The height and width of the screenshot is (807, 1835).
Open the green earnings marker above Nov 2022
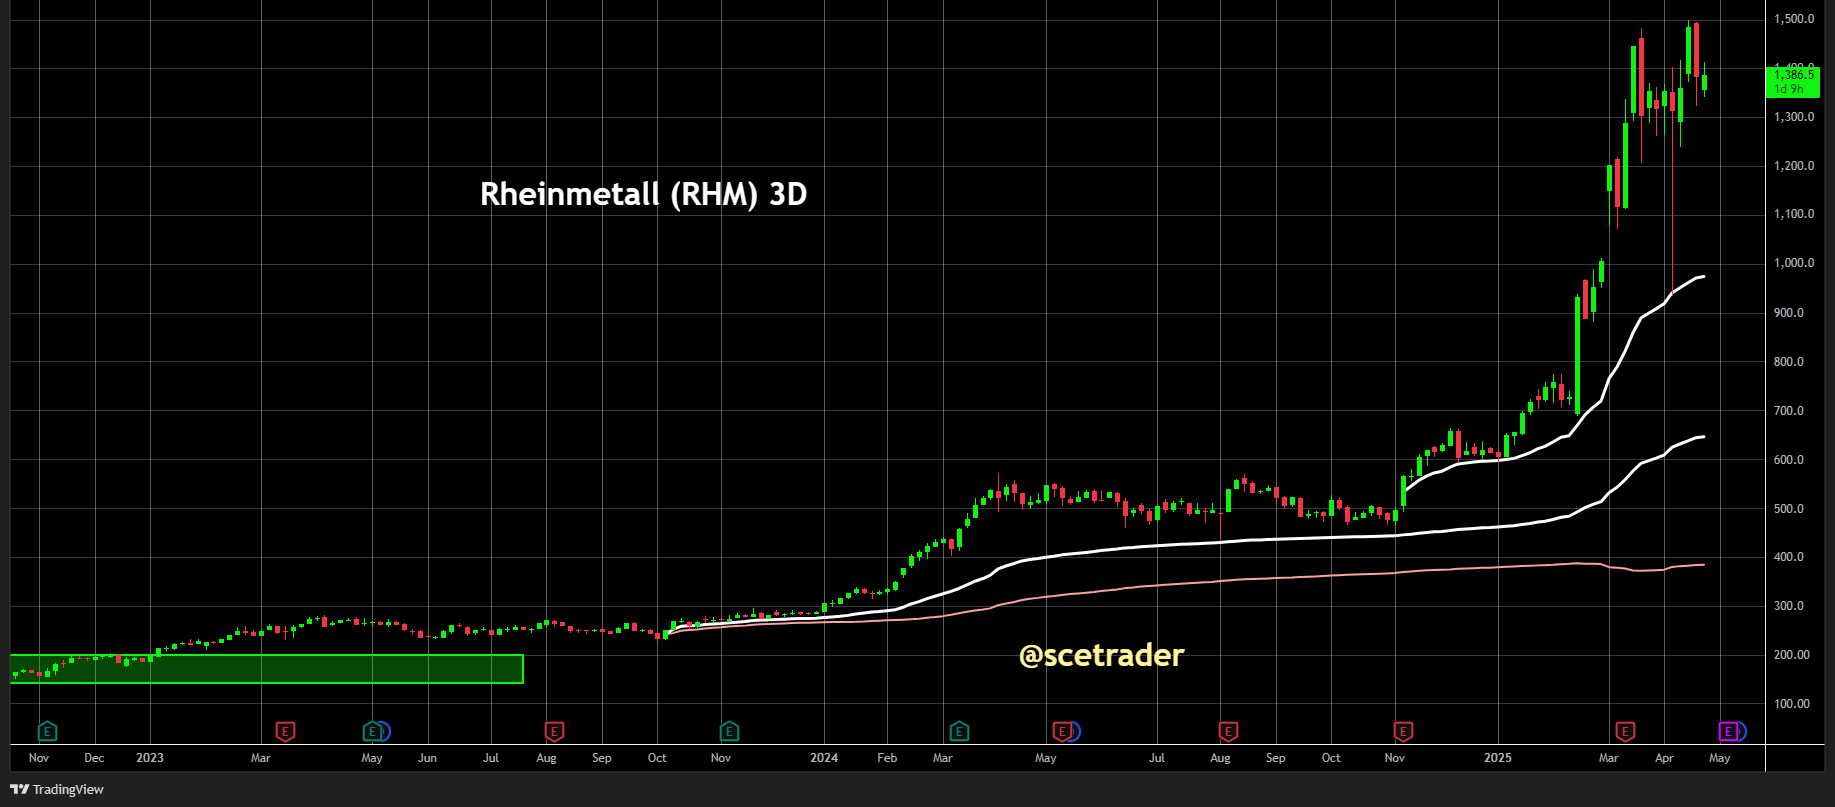point(47,731)
